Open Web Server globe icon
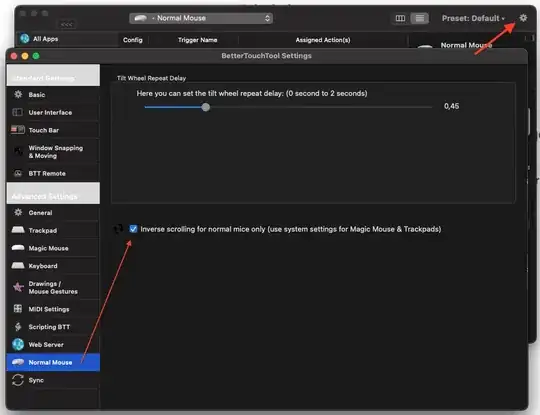The width and height of the screenshot is (540, 415). click(18, 344)
